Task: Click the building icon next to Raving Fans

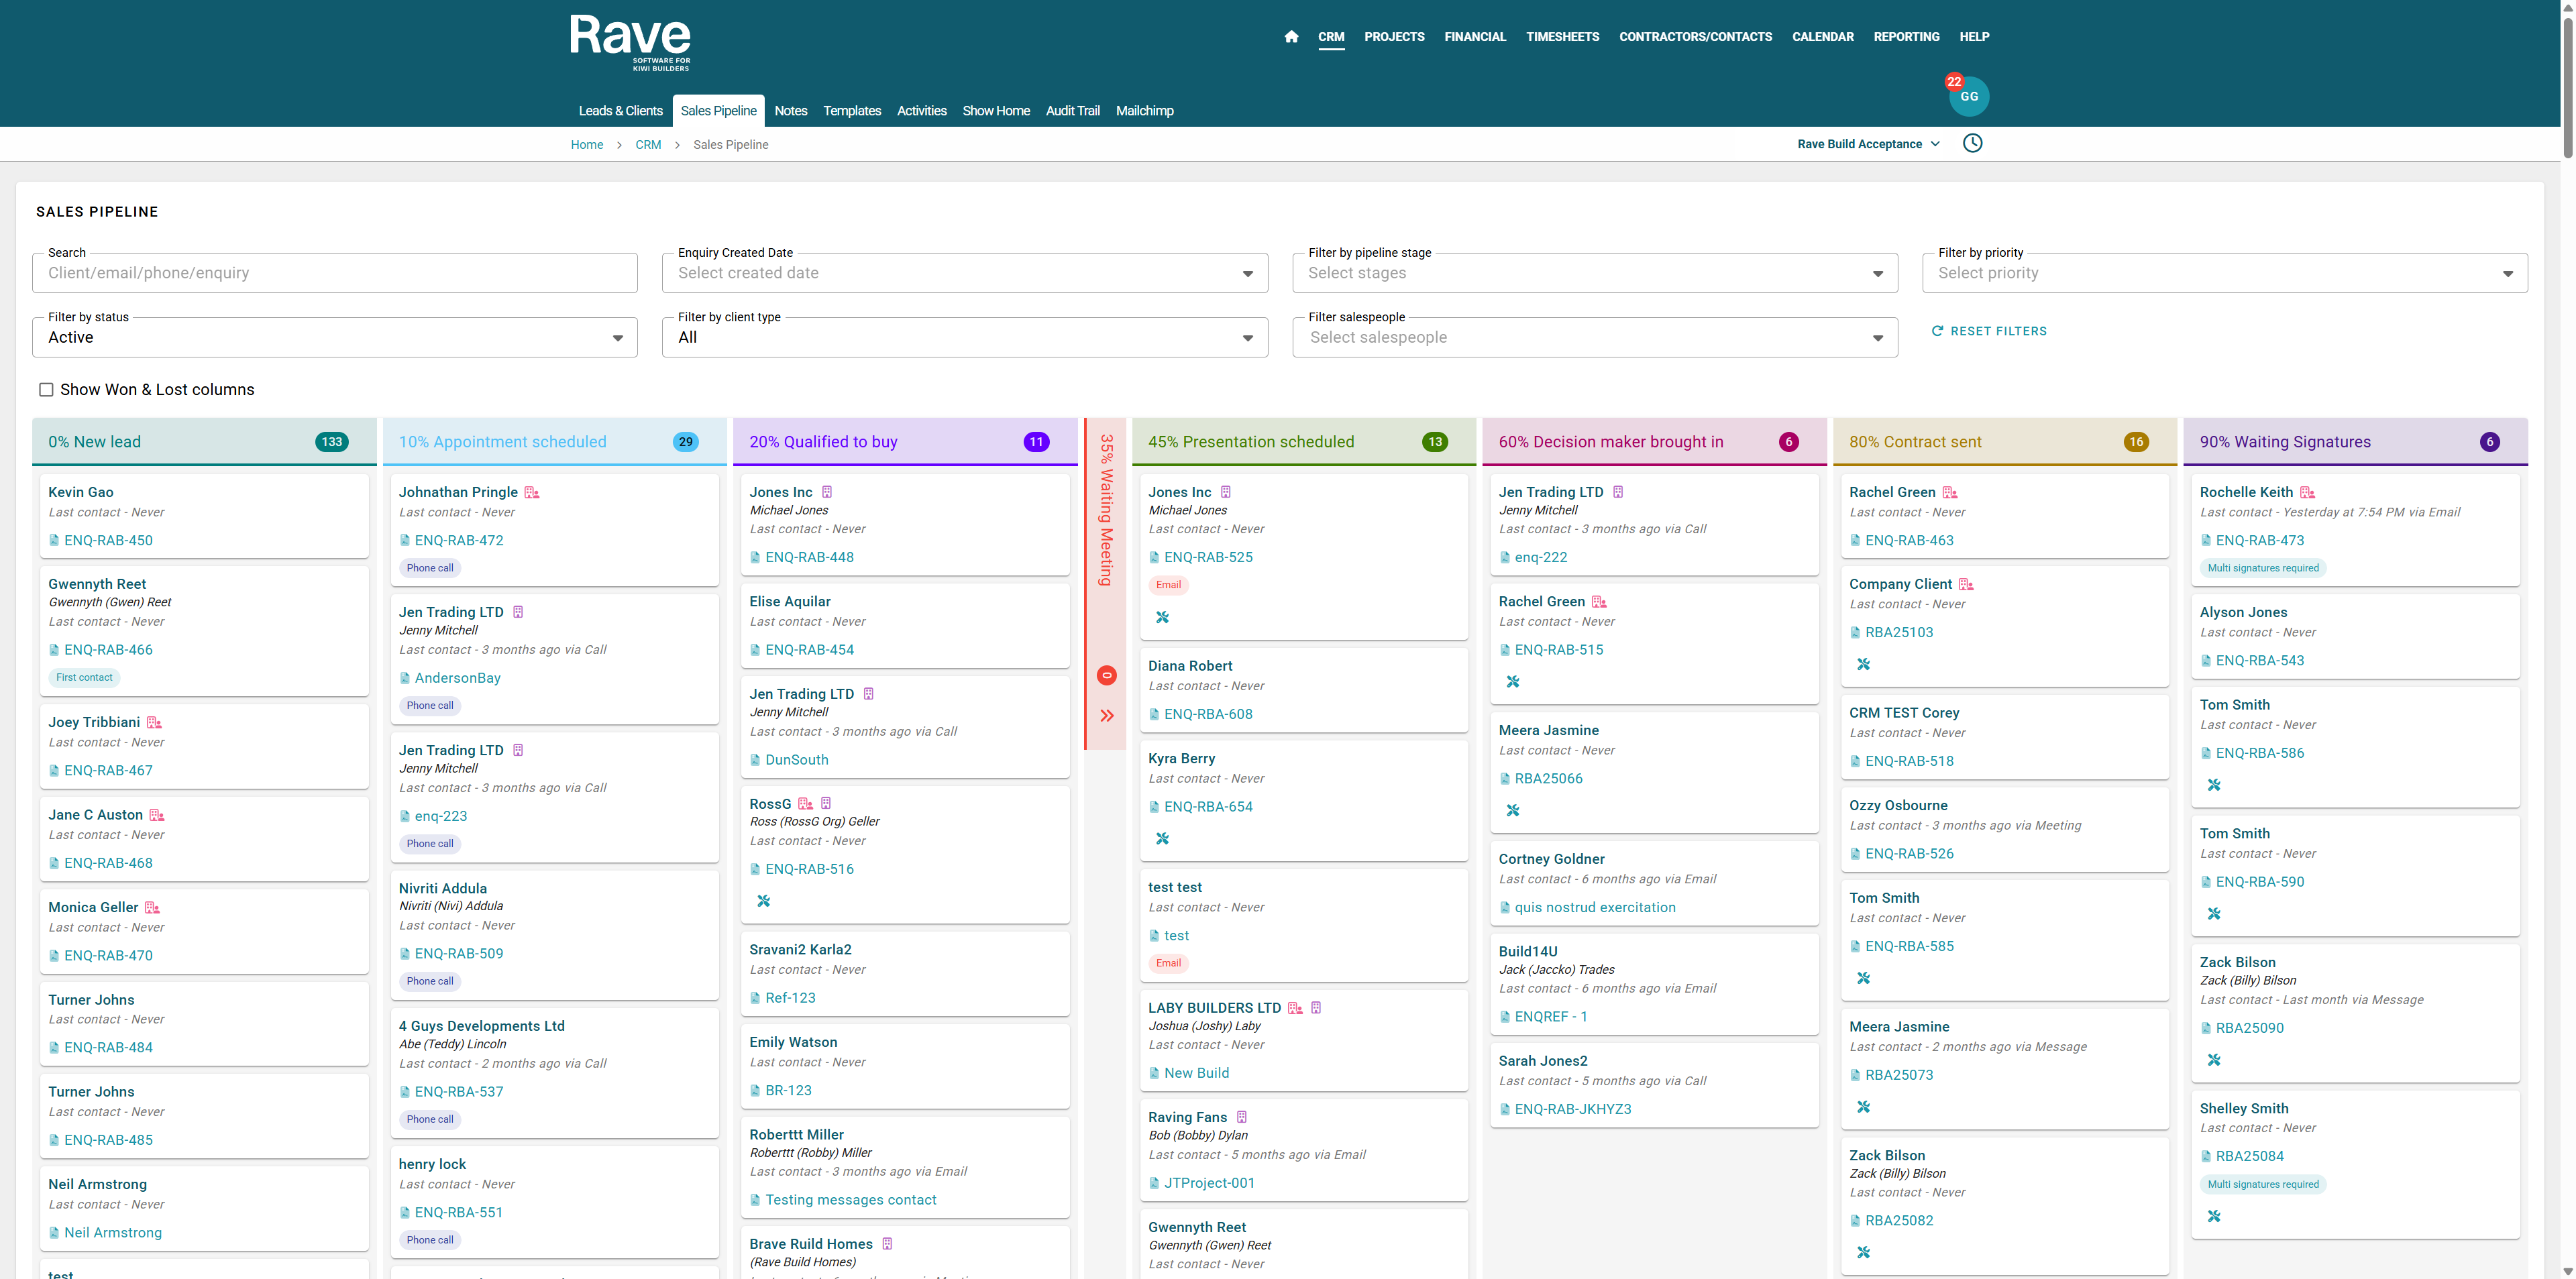Action: pos(1242,1117)
